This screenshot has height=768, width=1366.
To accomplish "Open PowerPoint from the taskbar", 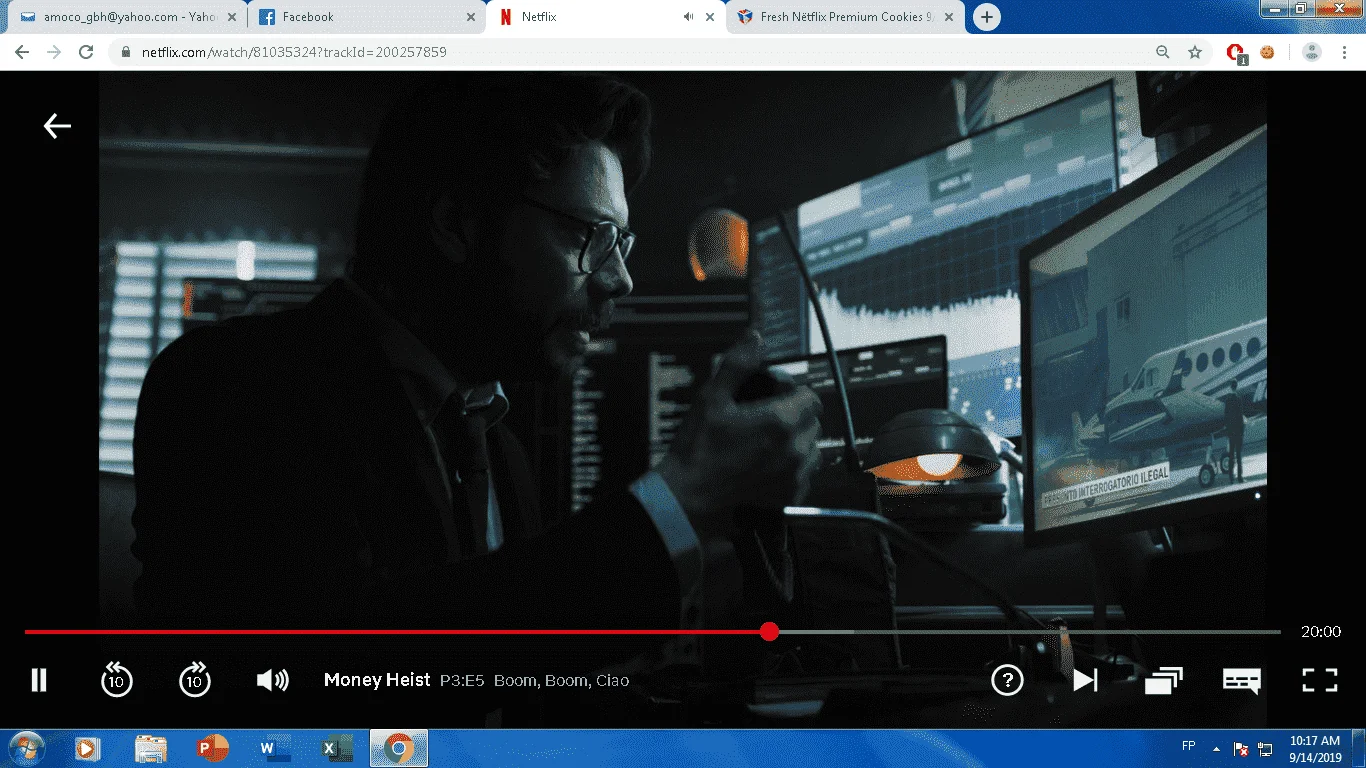I will pyautogui.click(x=213, y=748).
